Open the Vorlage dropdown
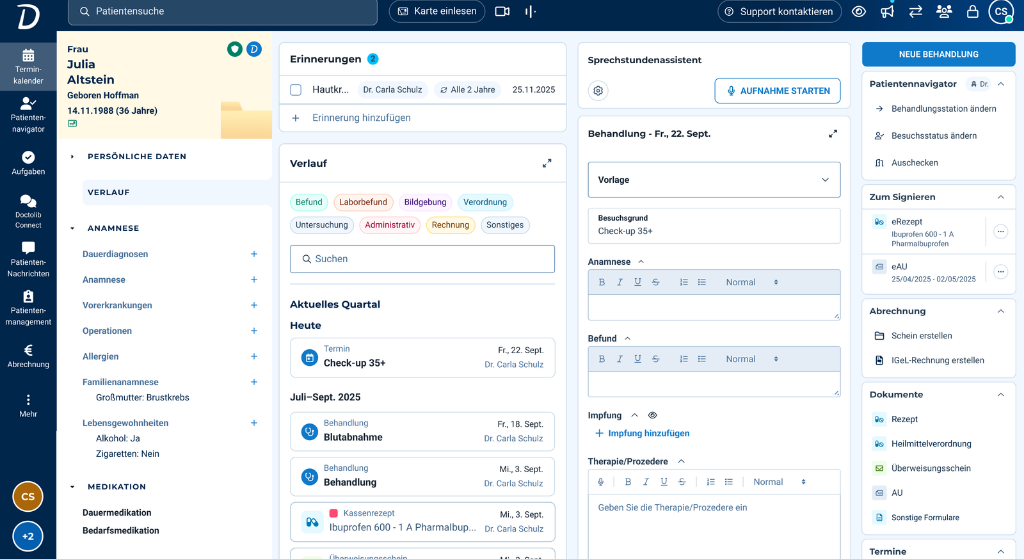The height and width of the screenshot is (559, 1024). tap(714, 180)
